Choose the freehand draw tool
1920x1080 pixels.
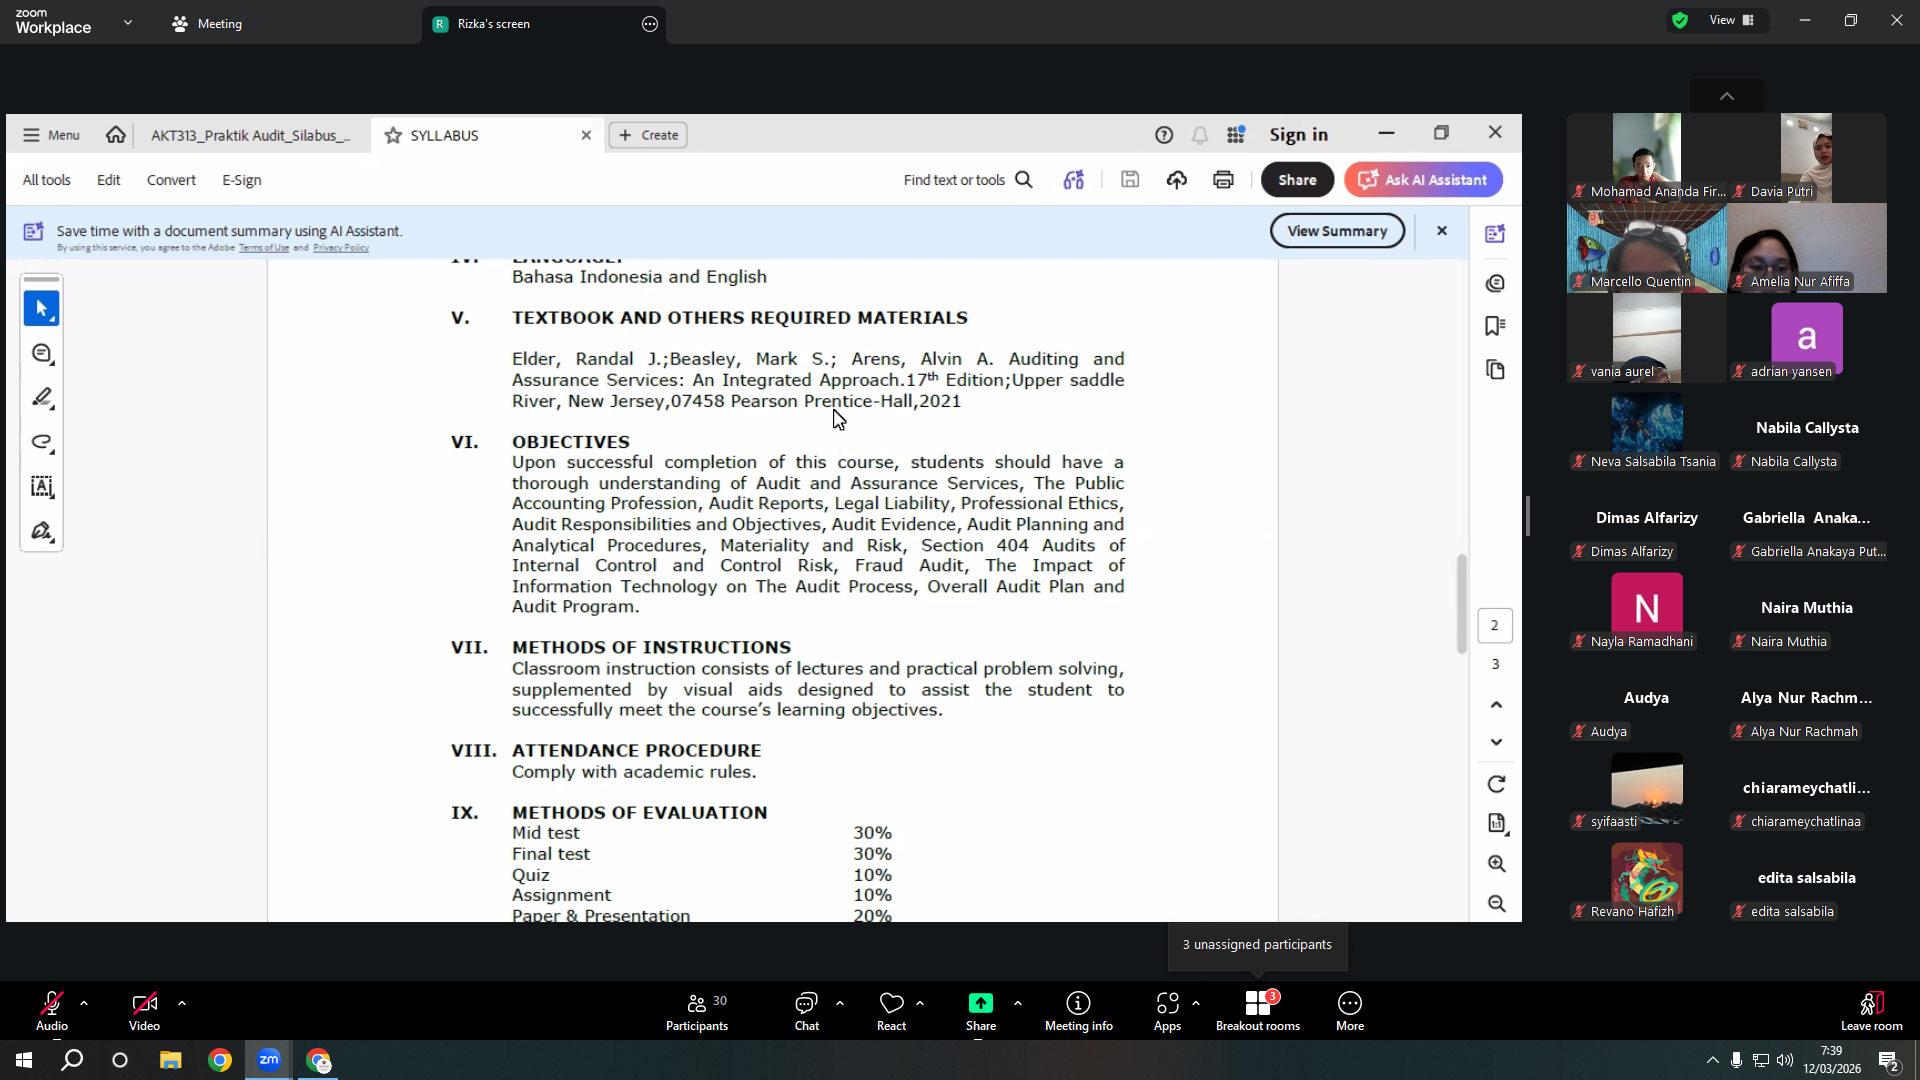[41, 442]
